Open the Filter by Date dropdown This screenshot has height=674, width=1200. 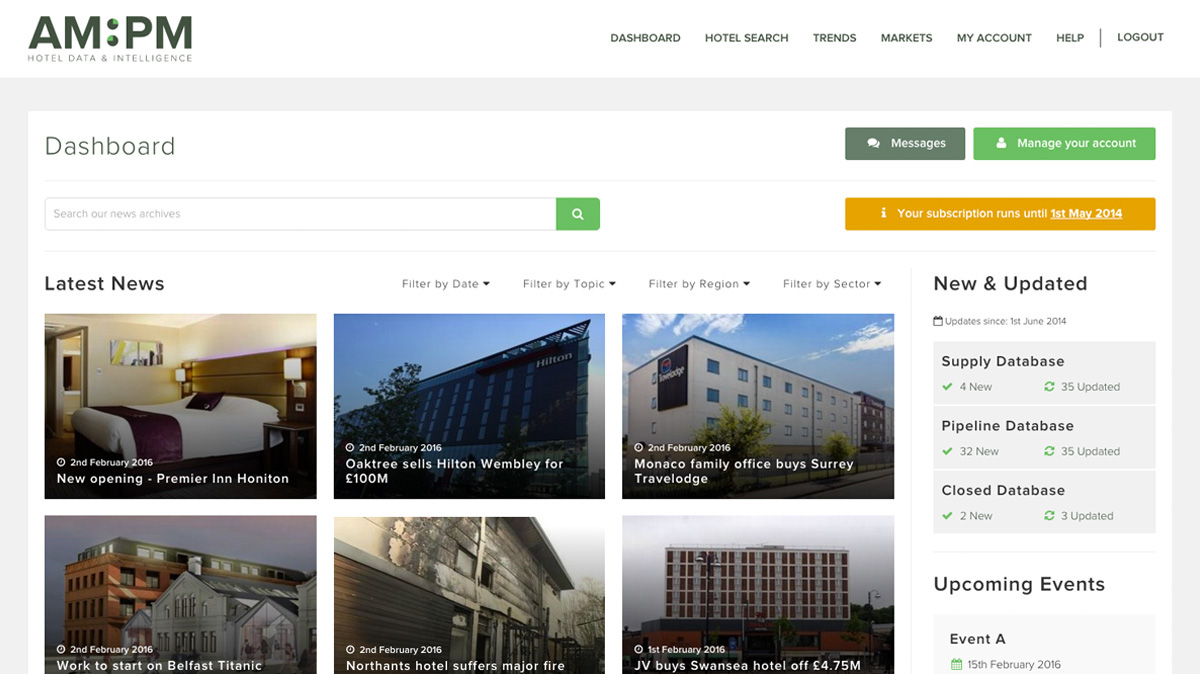click(446, 284)
